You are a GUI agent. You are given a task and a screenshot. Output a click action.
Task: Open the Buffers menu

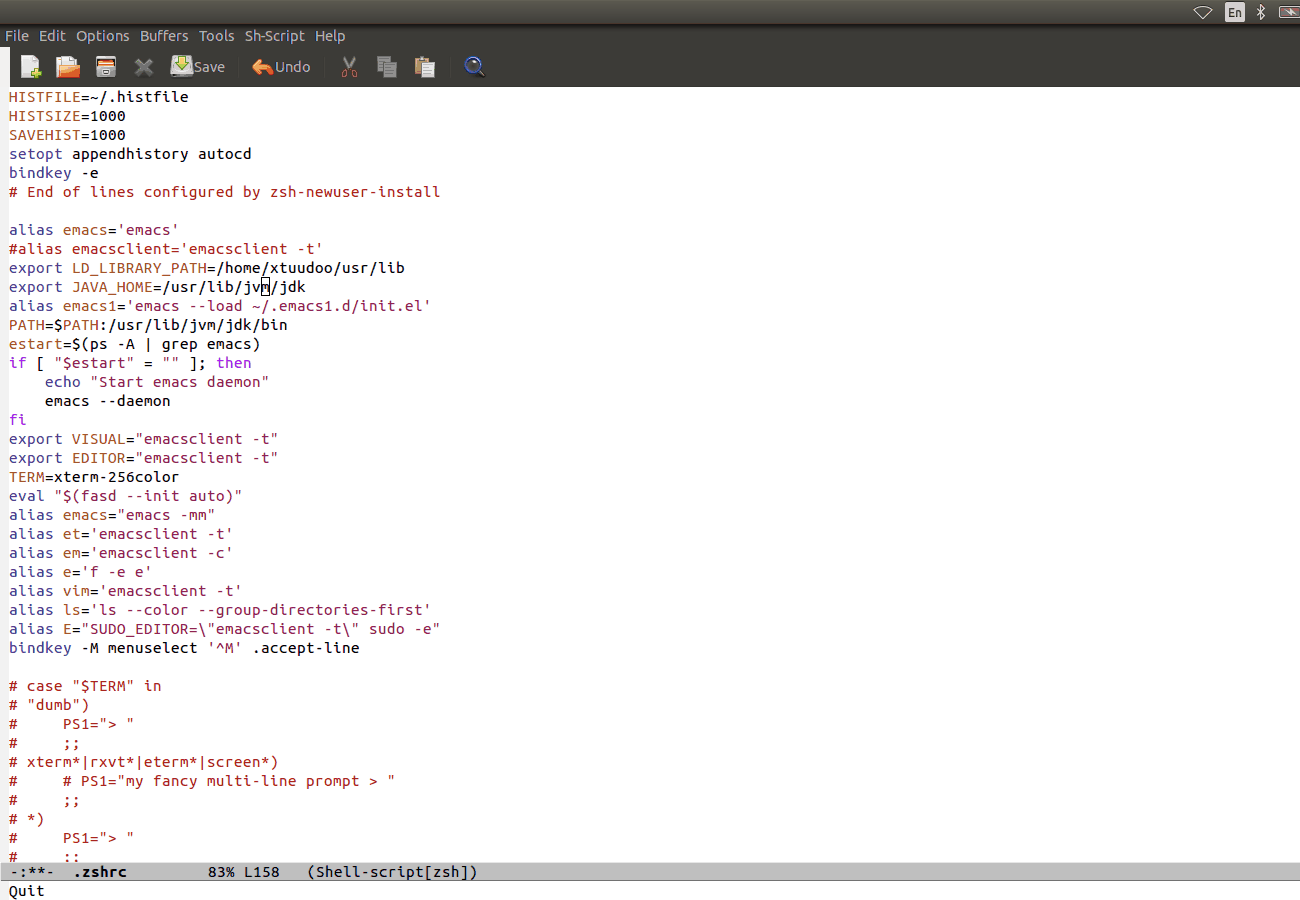click(164, 36)
